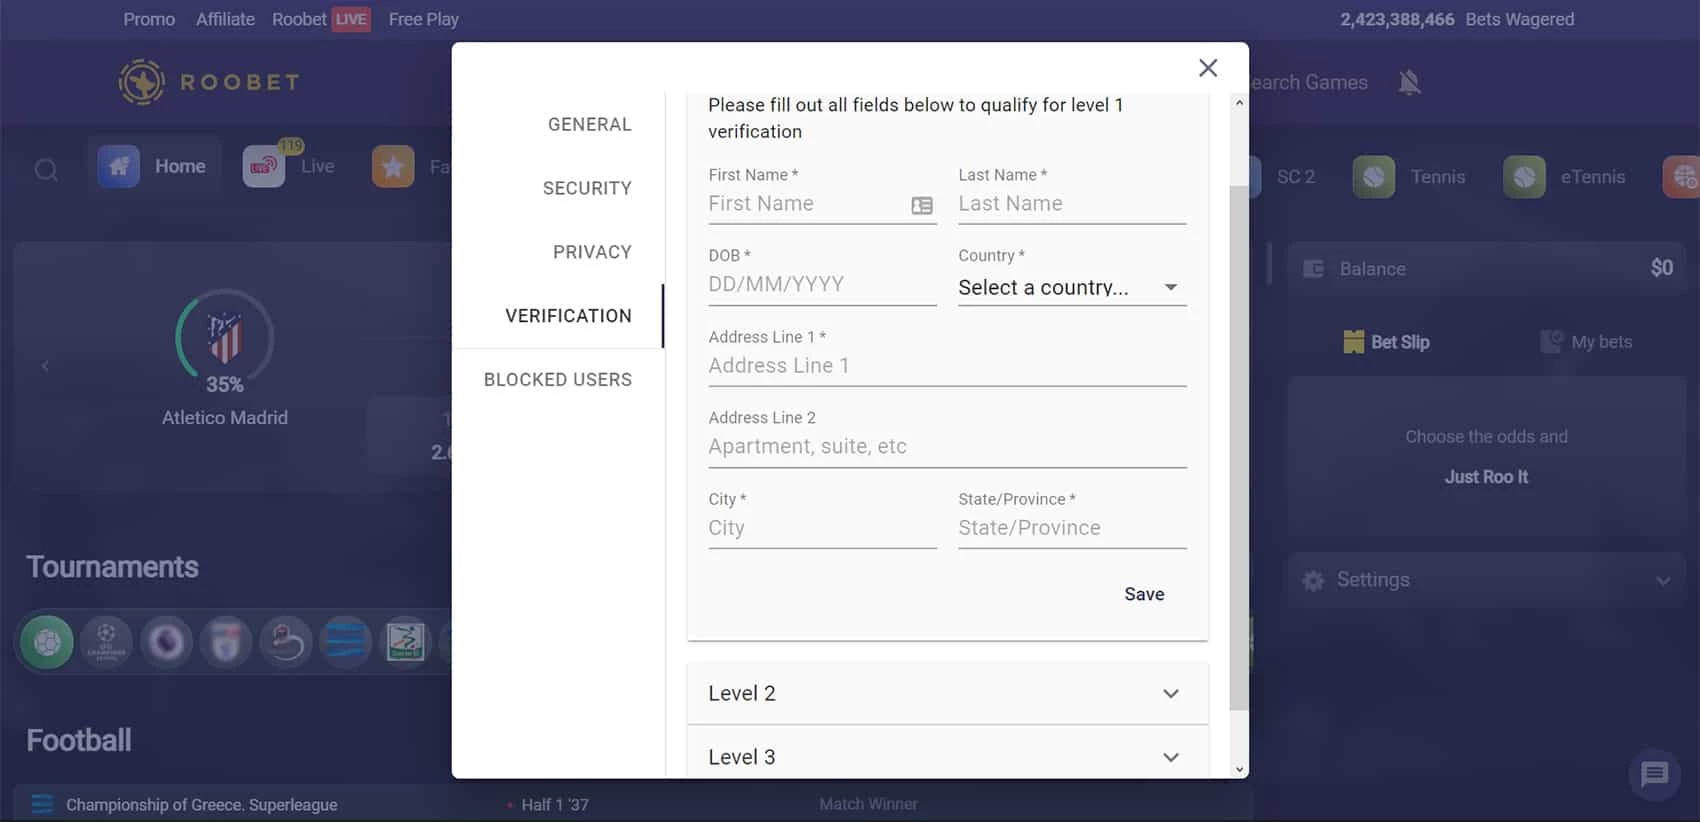Open the Affiliate link
Viewport: 1700px width, 822px height.
[225, 19]
